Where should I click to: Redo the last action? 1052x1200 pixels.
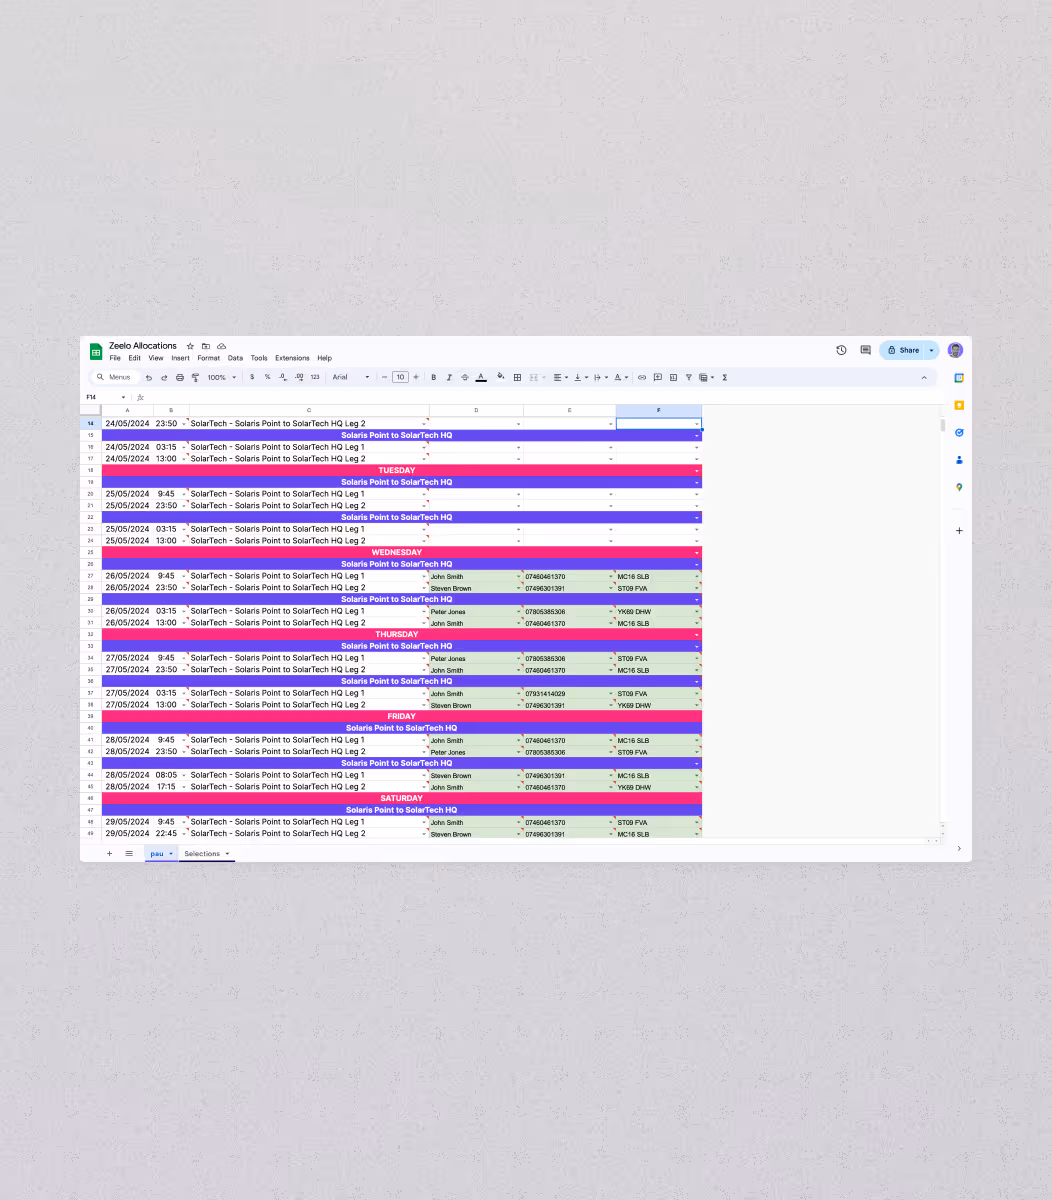(164, 377)
